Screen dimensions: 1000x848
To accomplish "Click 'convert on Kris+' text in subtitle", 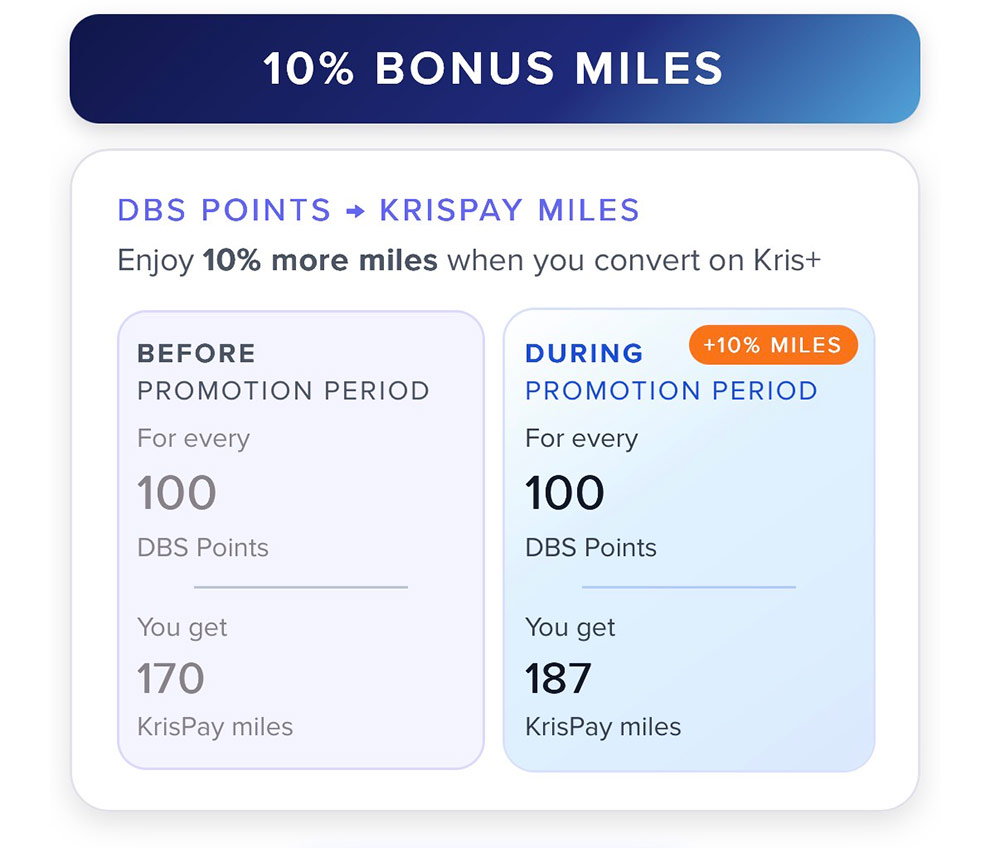I will (x=707, y=261).
